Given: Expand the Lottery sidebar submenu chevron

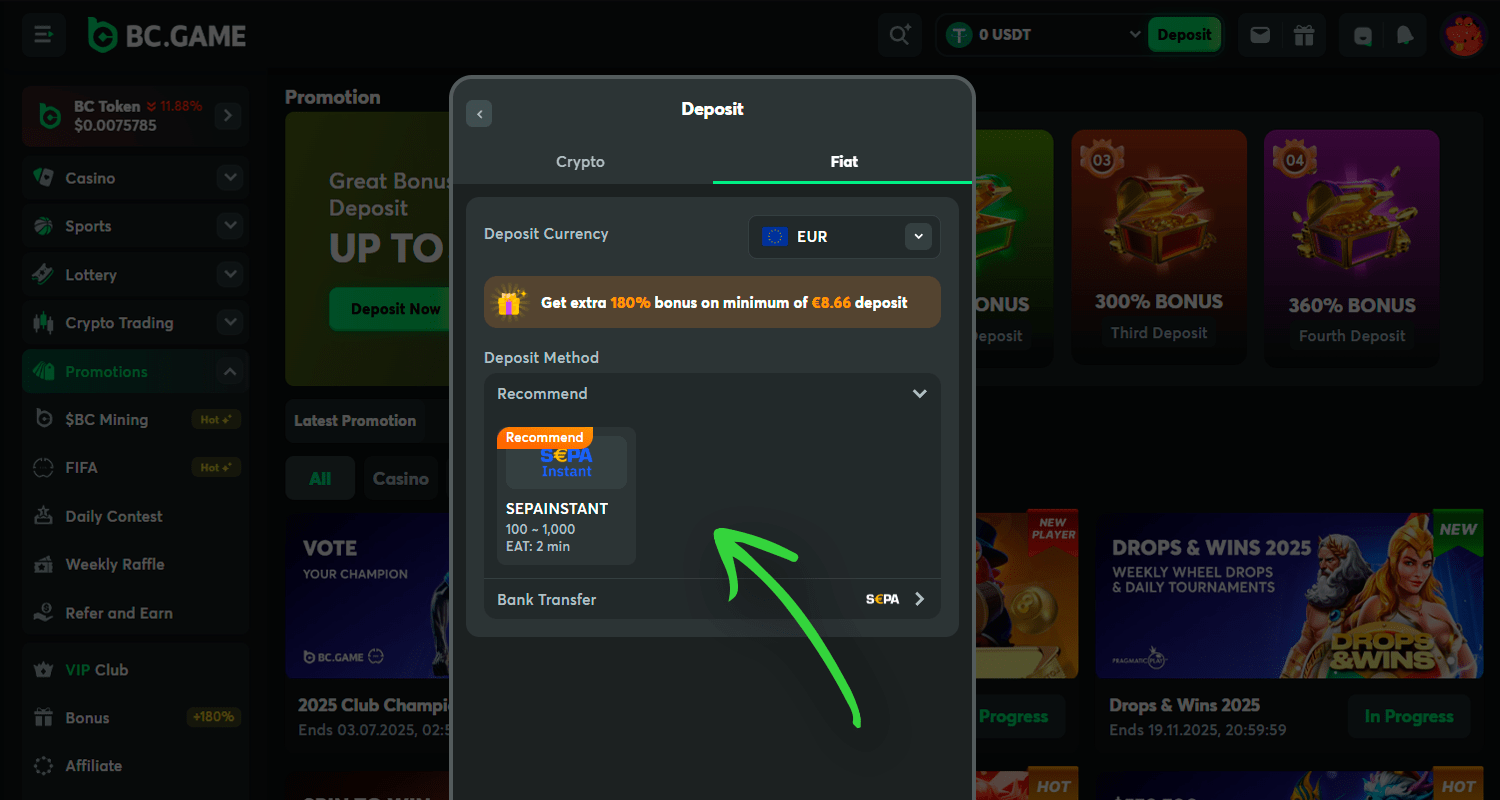Looking at the screenshot, I should [230, 274].
